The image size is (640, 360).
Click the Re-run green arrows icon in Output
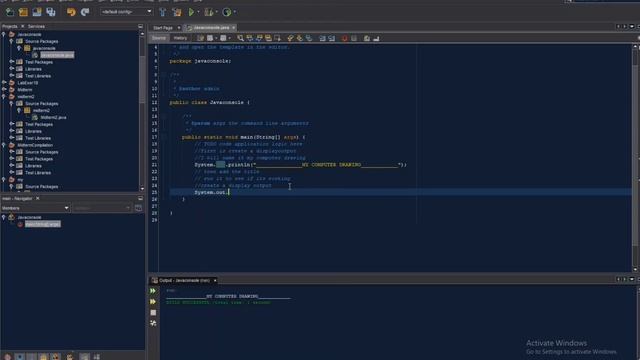coord(153,291)
